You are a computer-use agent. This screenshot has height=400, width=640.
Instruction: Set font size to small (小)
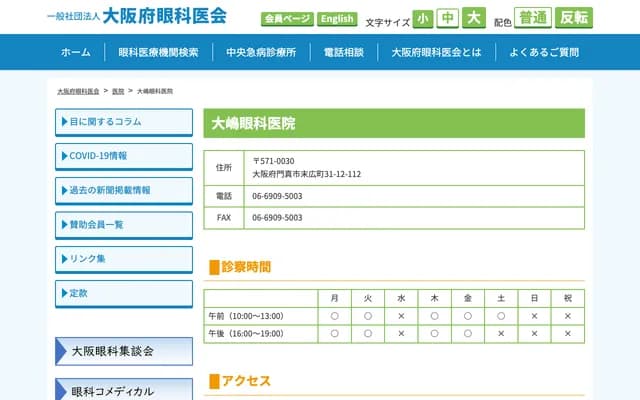coord(423,18)
